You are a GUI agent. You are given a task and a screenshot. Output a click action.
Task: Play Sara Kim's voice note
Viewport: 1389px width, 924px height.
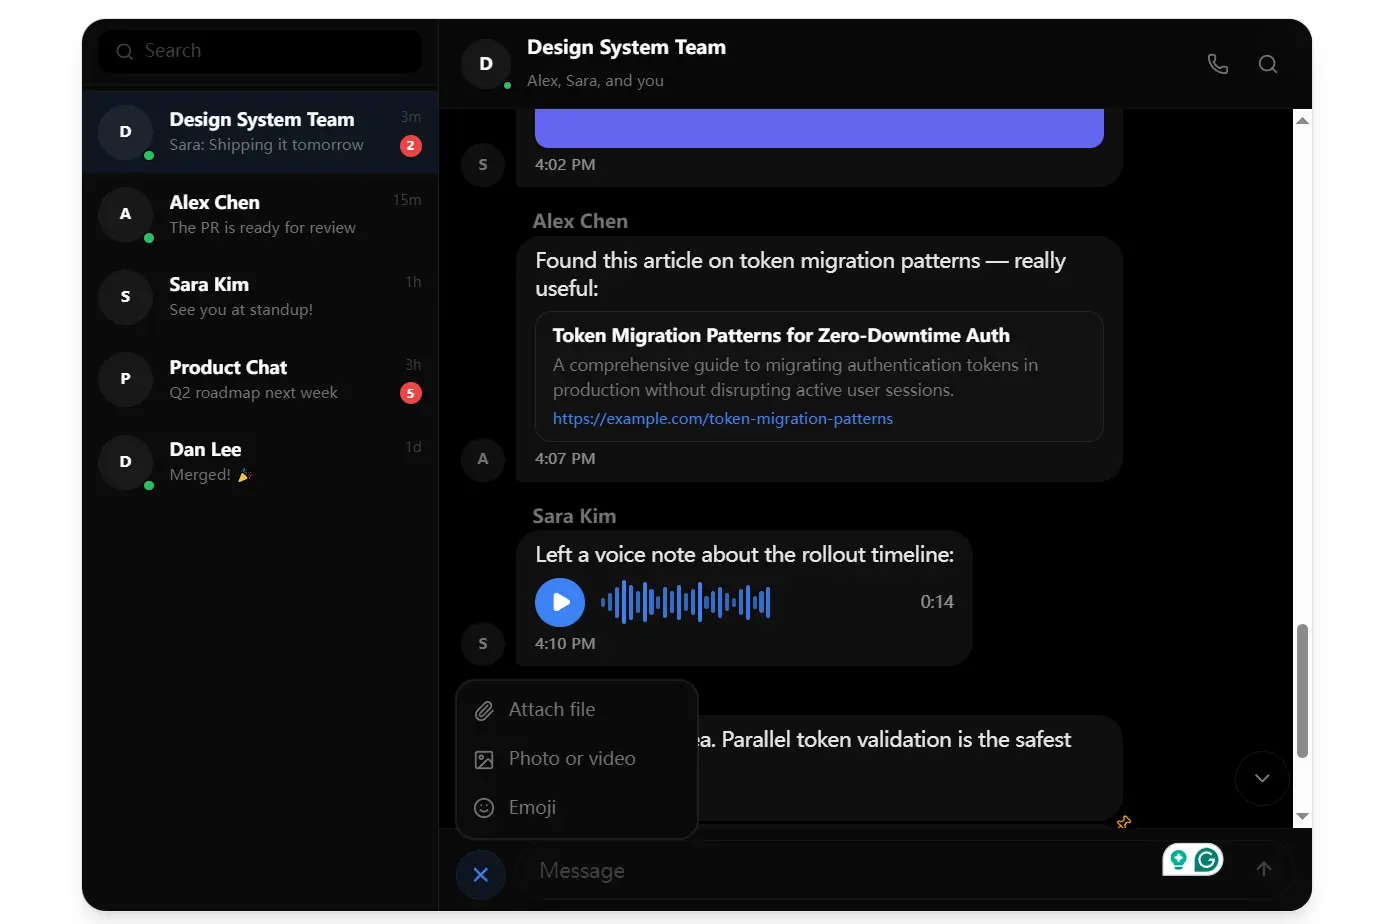(559, 601)
